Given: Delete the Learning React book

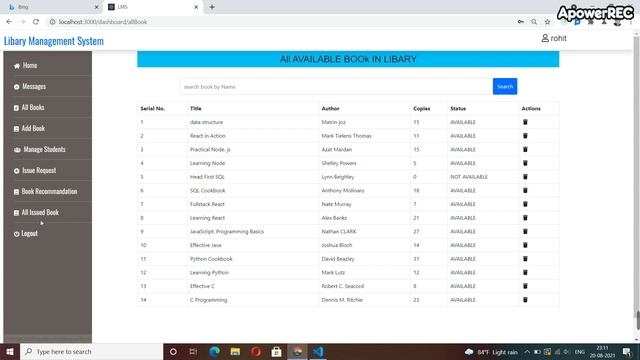Looking at the screenshot, I should [x=525, y=218].
